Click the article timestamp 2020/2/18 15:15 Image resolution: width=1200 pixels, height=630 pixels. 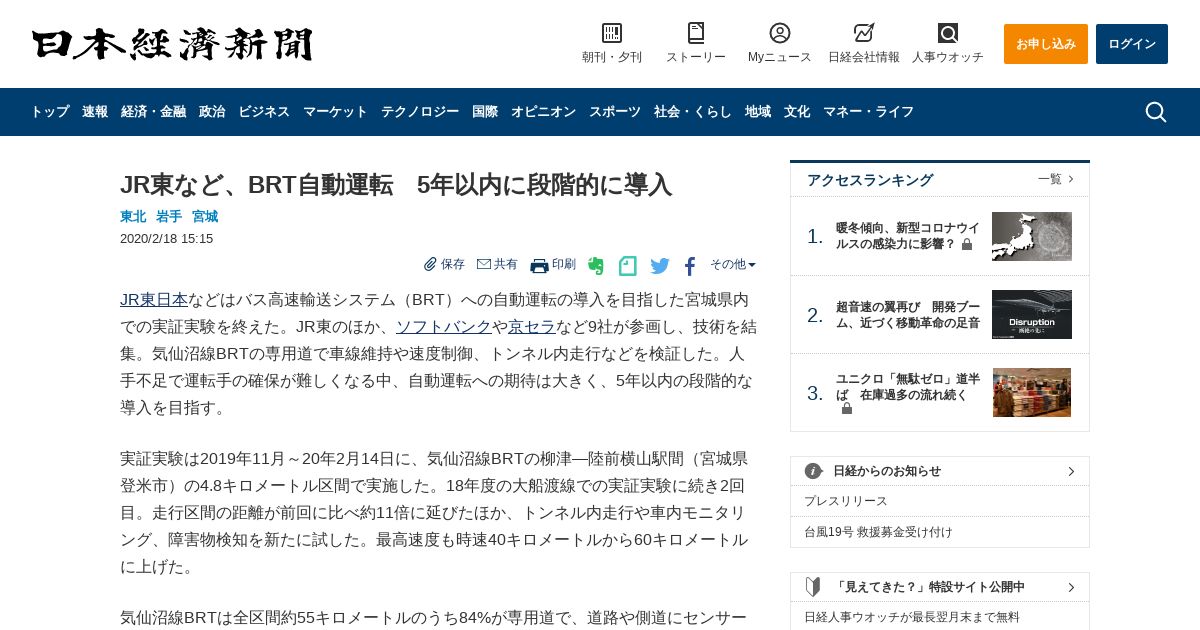pyautogui.click(x=166, y=239)
